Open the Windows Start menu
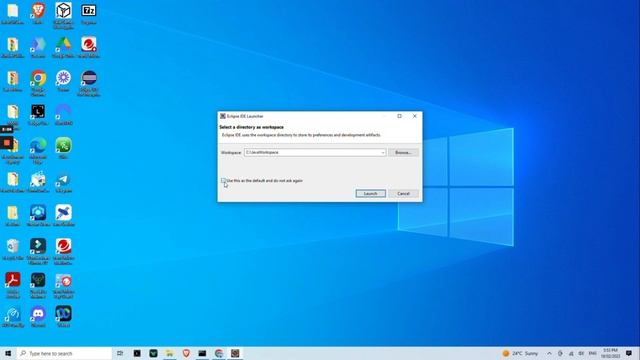Viewport: 640px width, 360px height. (x=8, y=353)
